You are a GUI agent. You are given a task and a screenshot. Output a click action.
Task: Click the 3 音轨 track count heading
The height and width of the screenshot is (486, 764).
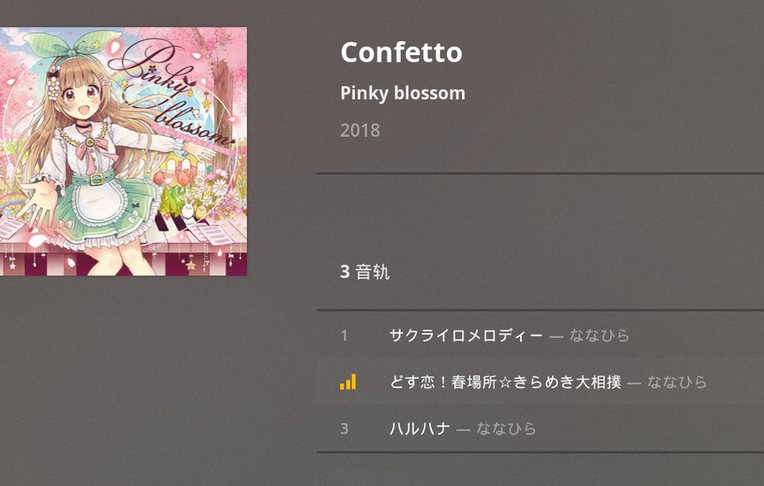365,271
